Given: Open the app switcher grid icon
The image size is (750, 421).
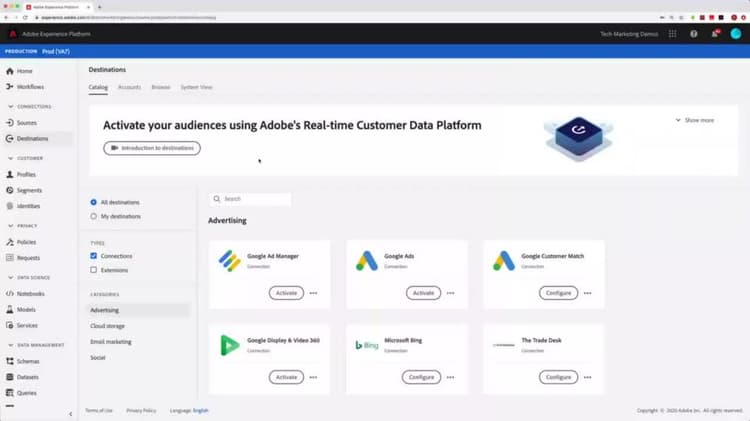Looking at the screenshot, I should [x=672, y=34].
